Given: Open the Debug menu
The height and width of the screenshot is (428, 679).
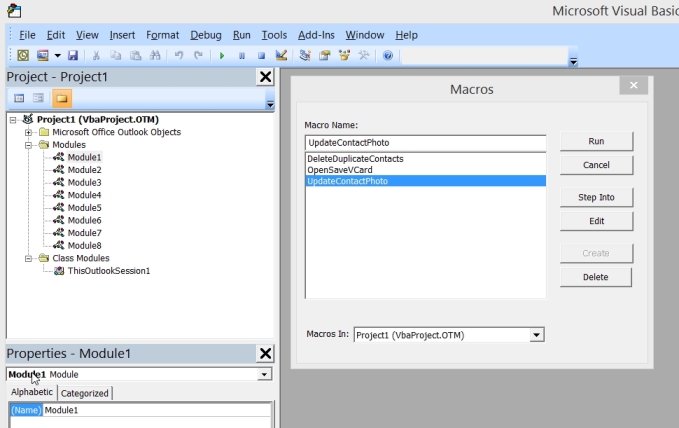Looking at the screenshot, I should pyautogui.click(x=206, y=35).
